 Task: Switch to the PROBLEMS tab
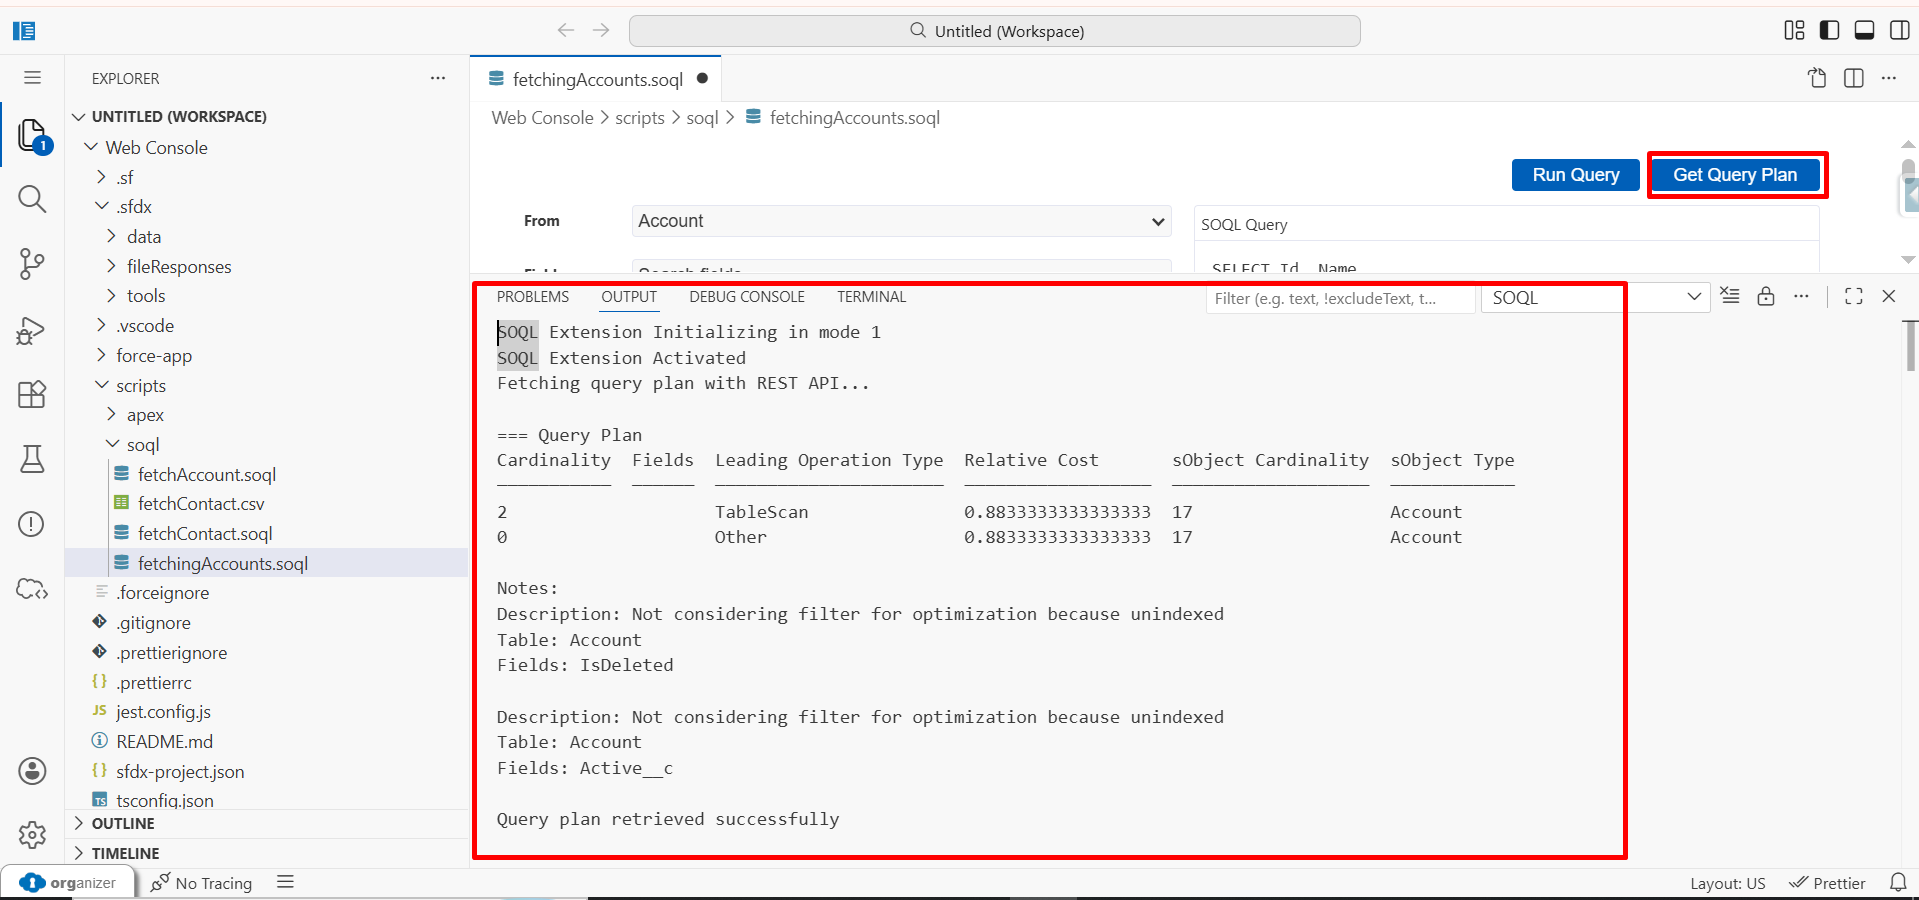(x=533, y=297)
